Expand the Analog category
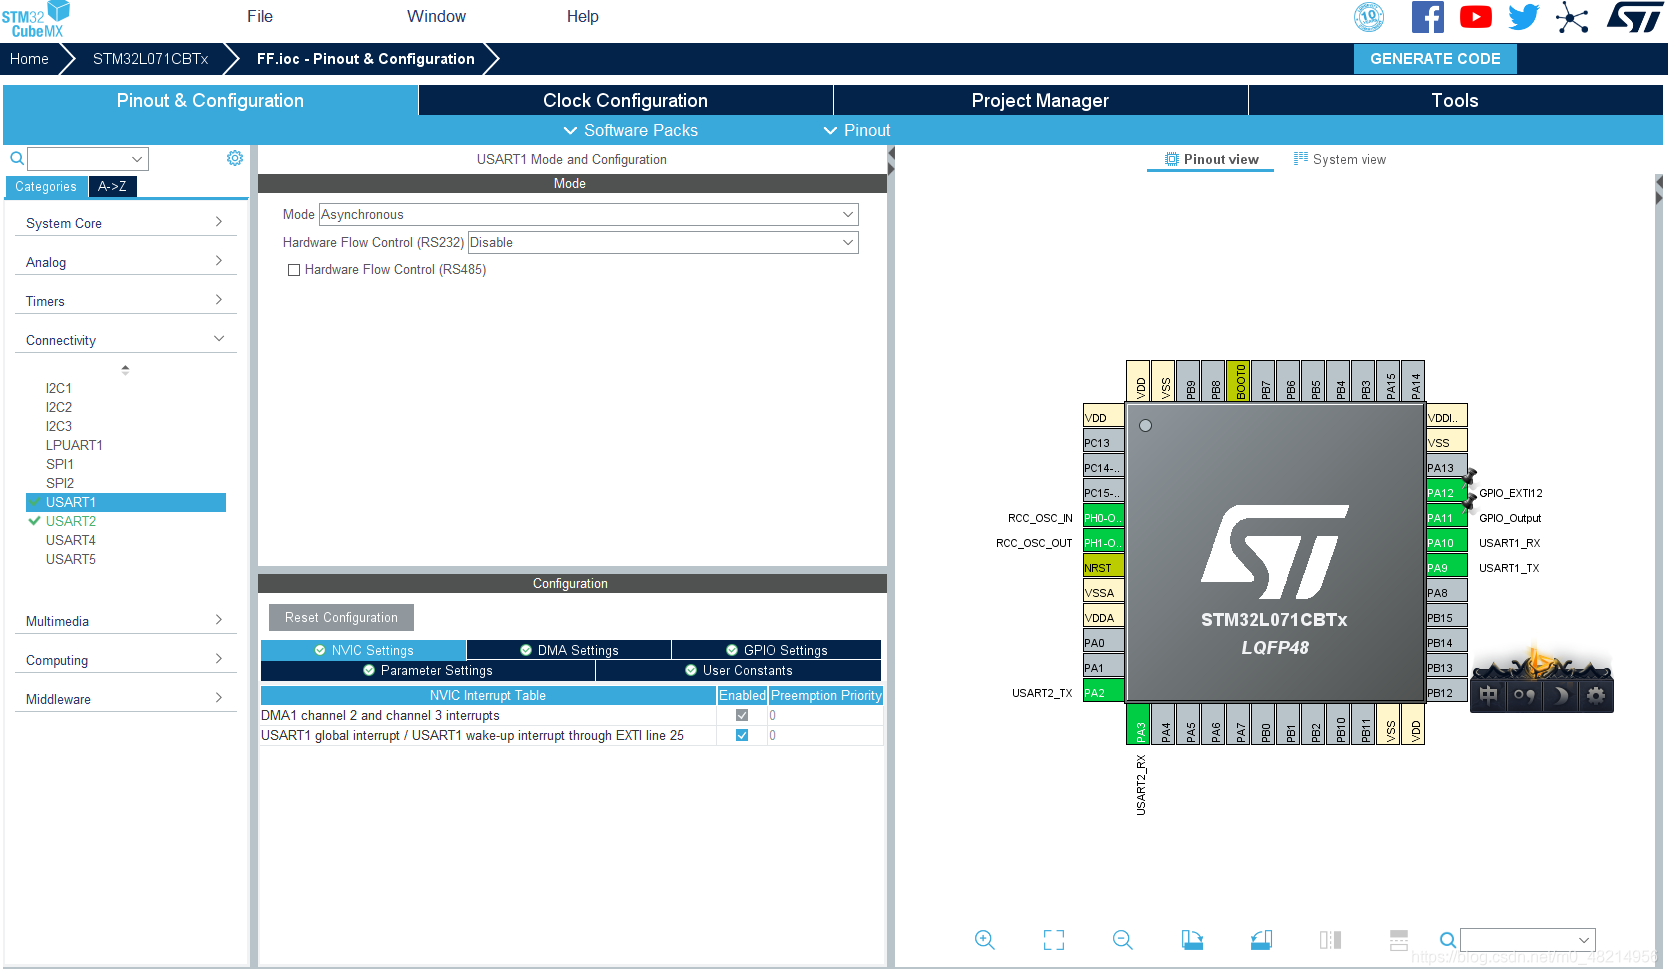1668x975 pixels. (x=125, y=262)
